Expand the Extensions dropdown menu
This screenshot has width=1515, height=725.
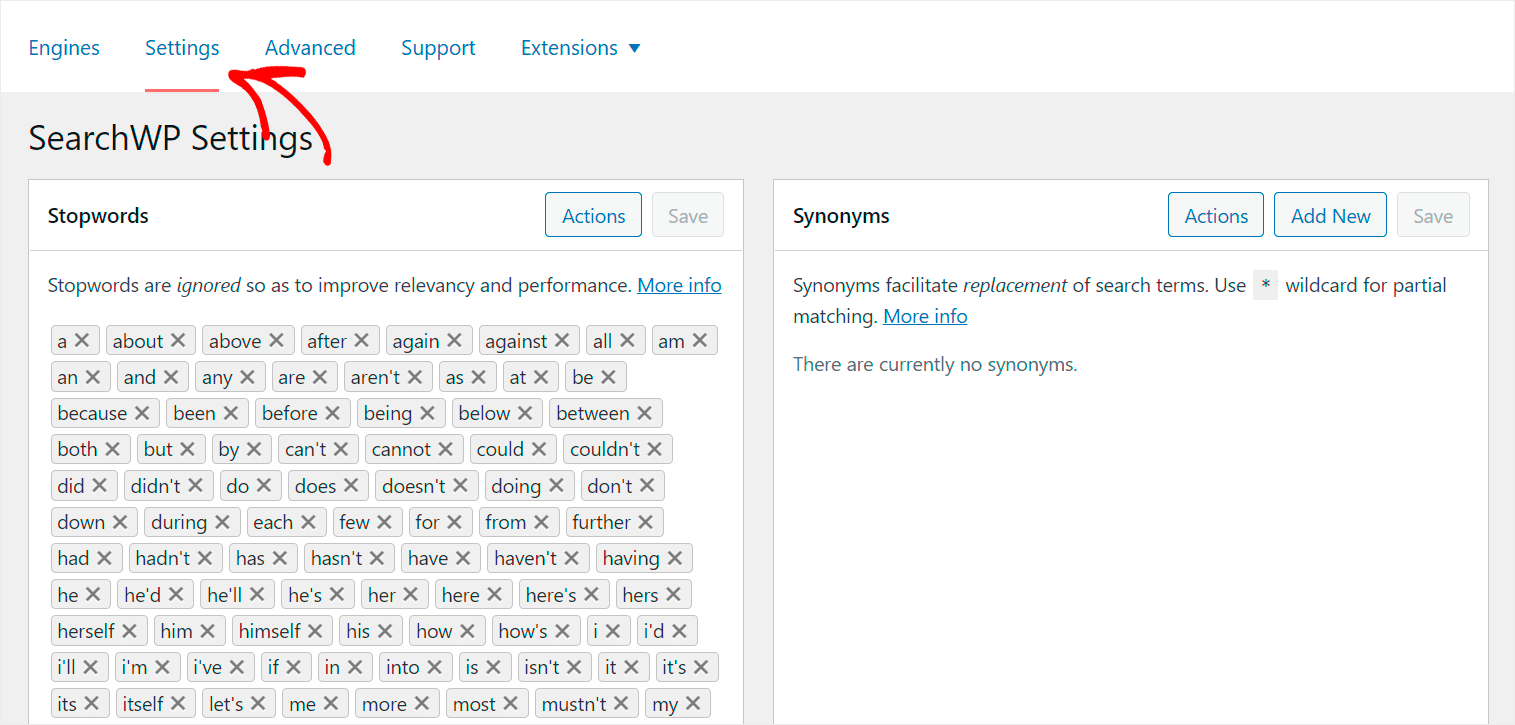point(581,48)
